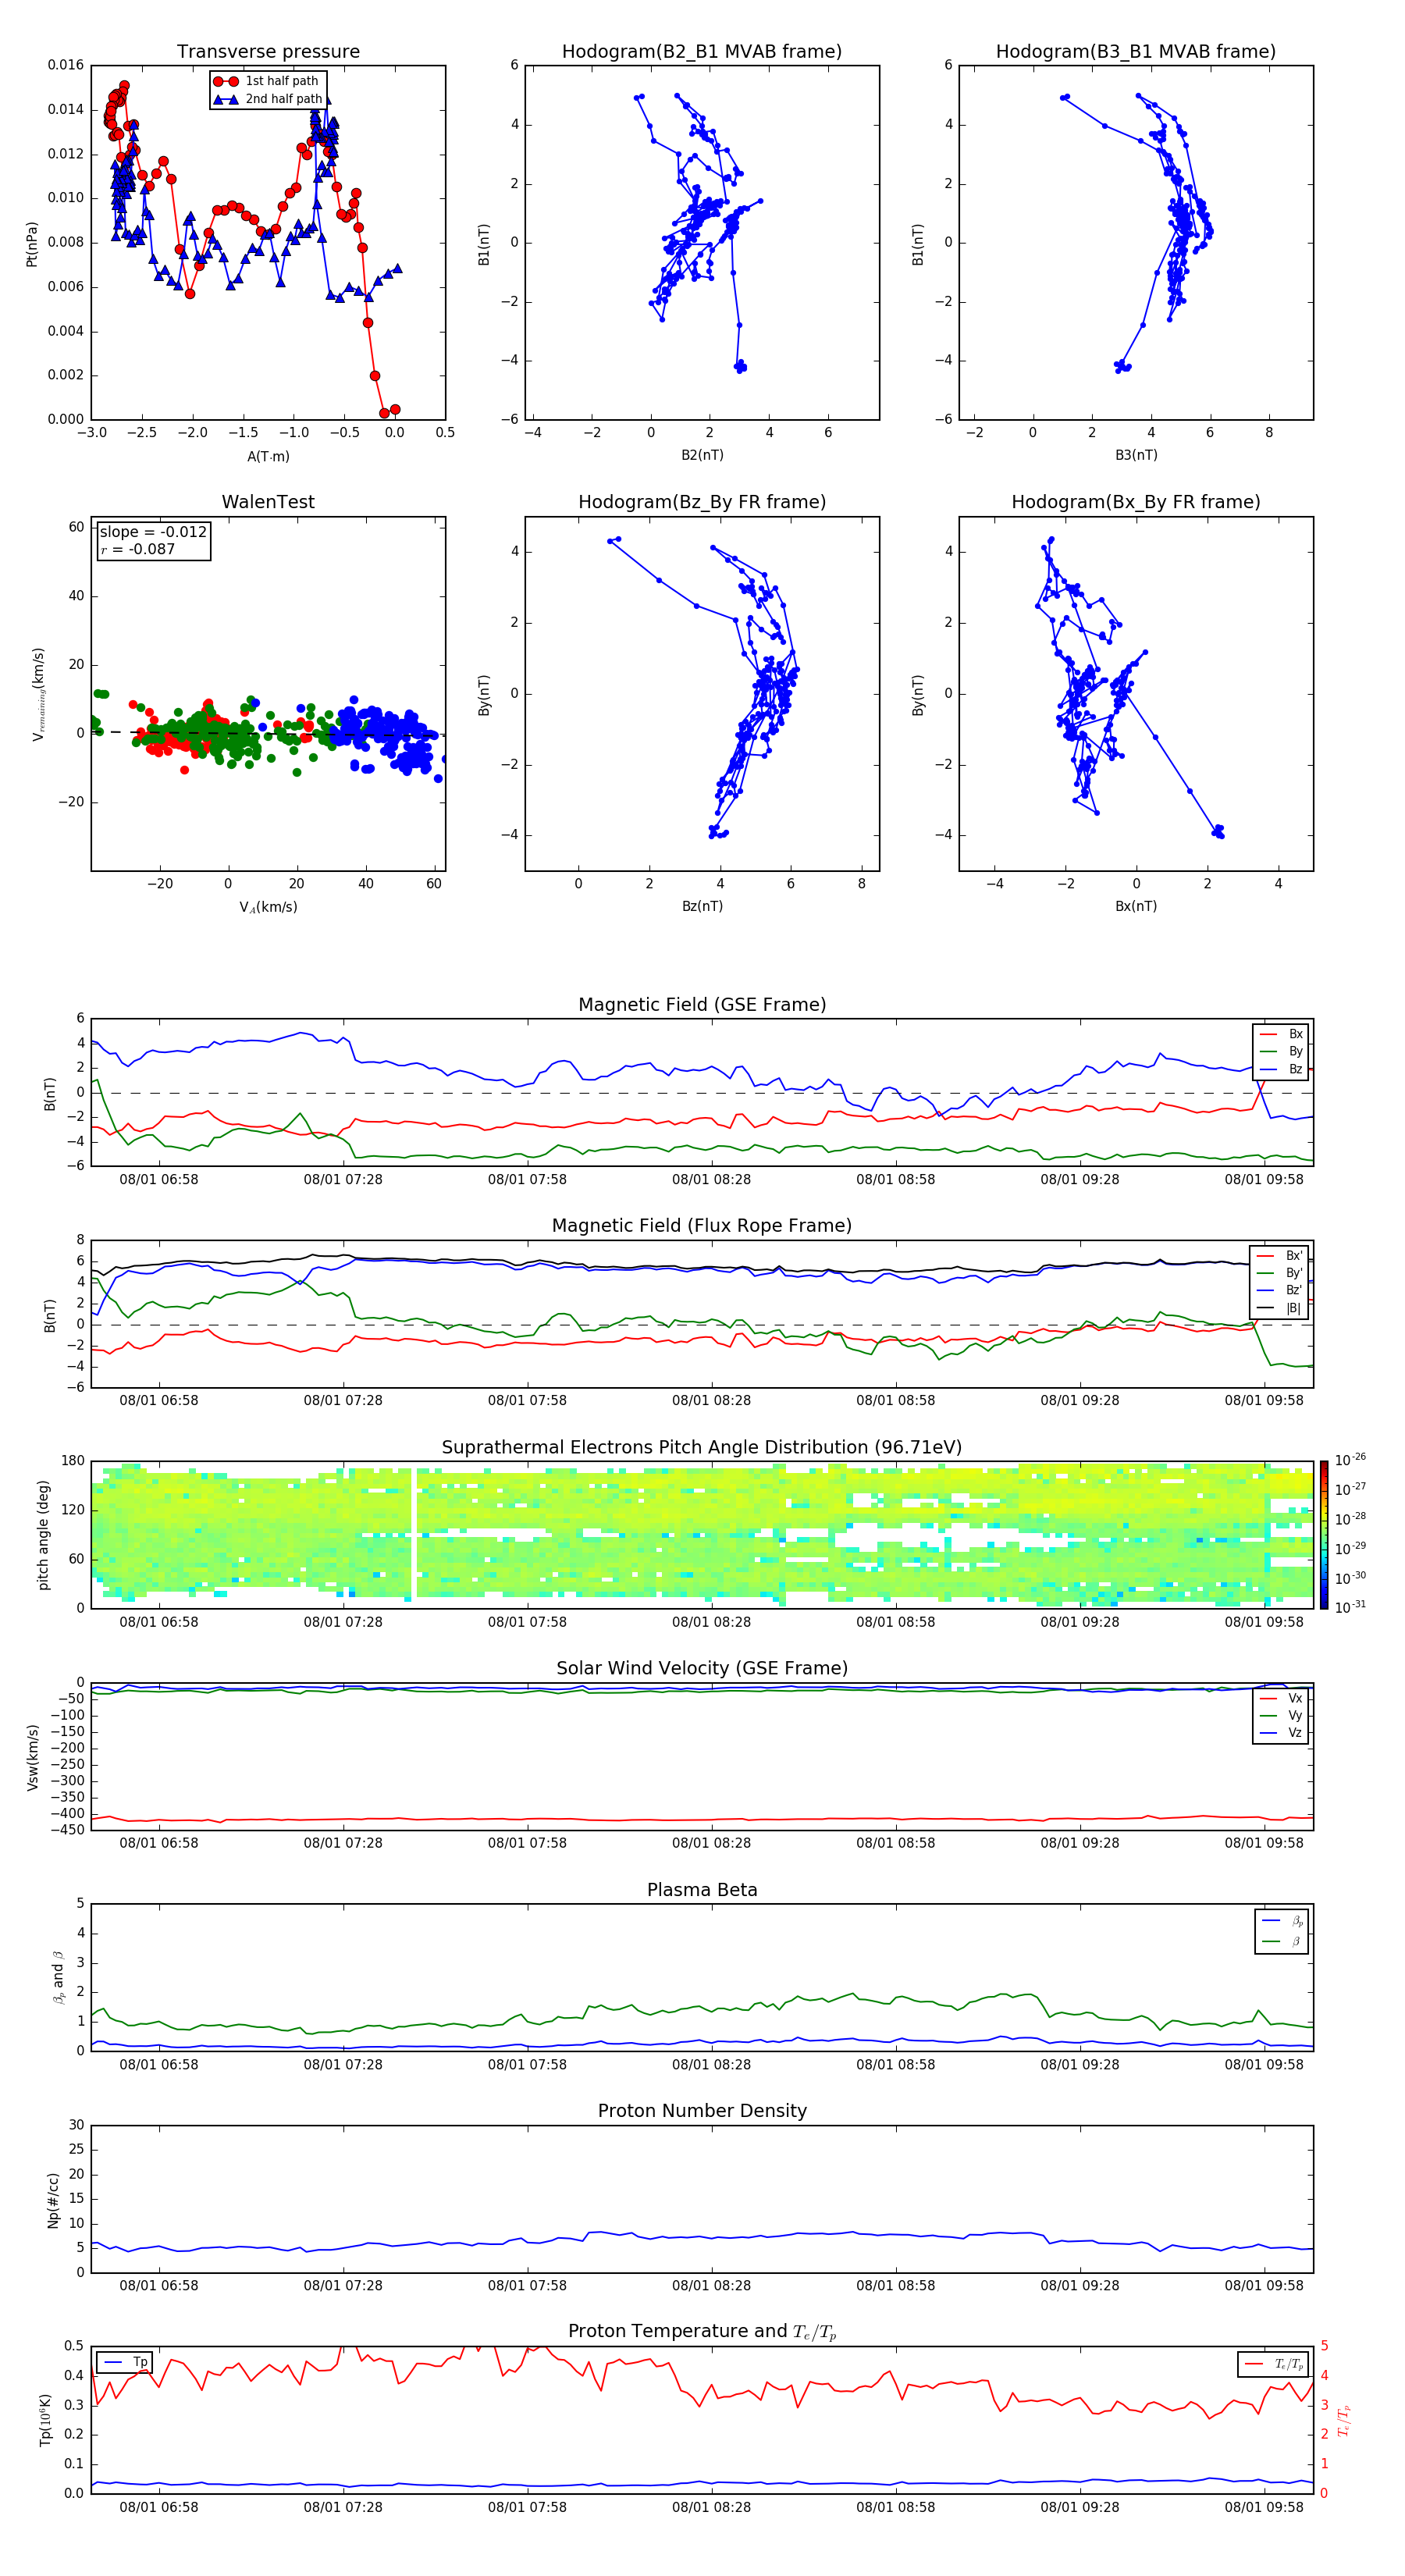Viewport: 1405px width, 2576px height.
Task: Click the 'Vy' entry in velocity legend
Action: coord(1281,1715)
